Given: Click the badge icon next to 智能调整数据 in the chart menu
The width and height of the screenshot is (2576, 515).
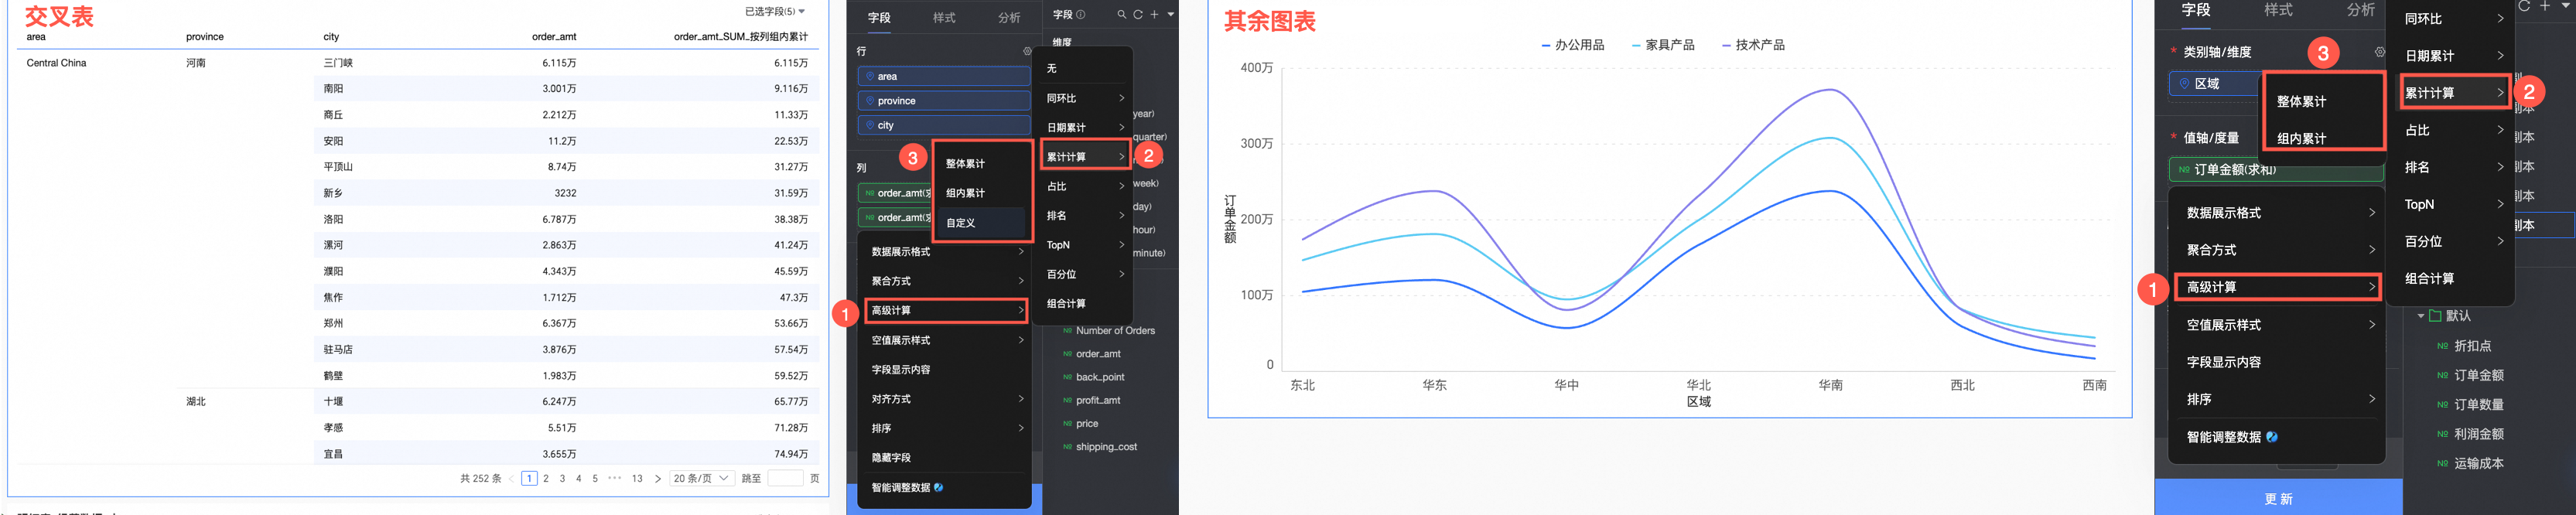Looking at the screenshot, I should click(x=2272, y=437).
